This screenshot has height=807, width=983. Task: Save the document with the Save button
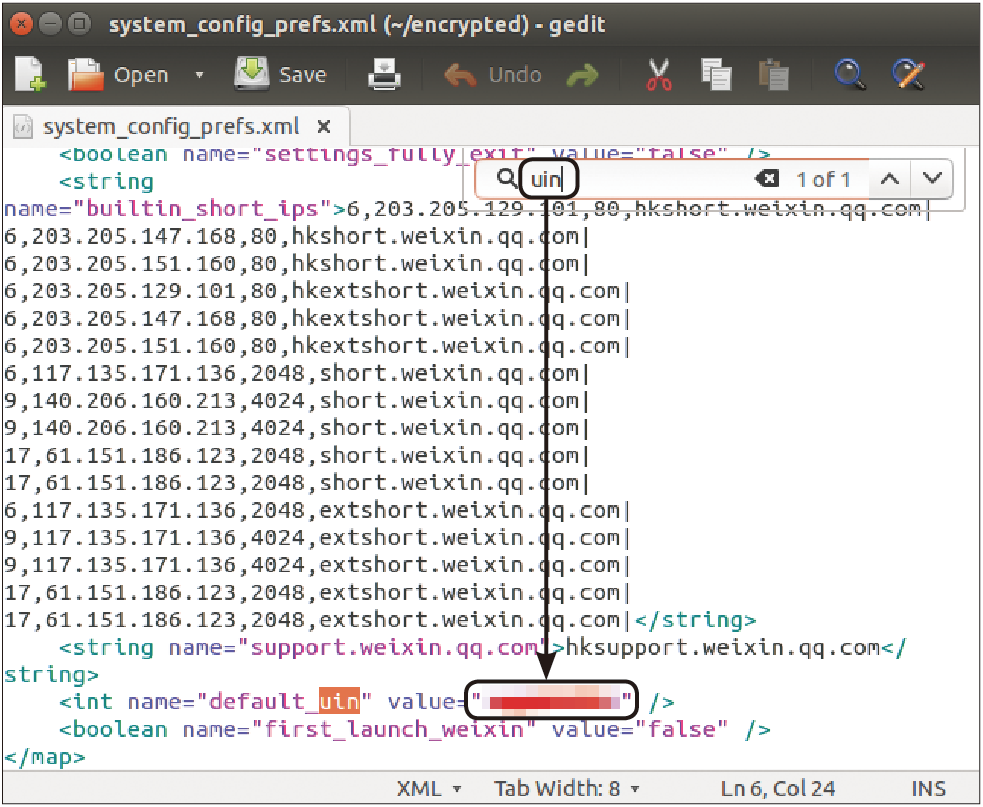coord(280,75)
